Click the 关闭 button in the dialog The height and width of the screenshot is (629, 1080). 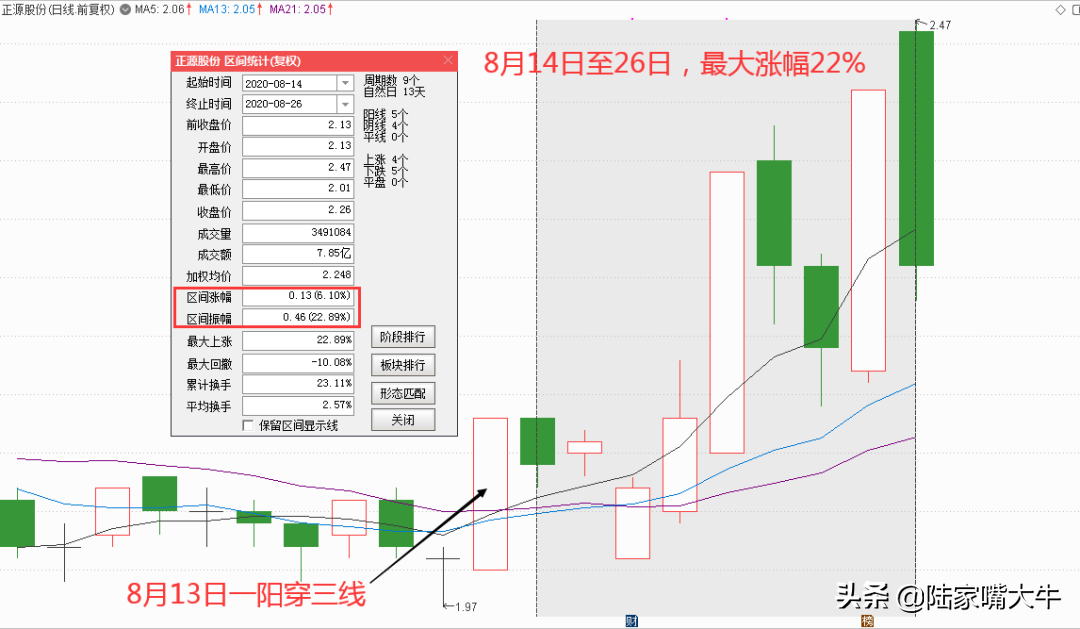(403, 420)
